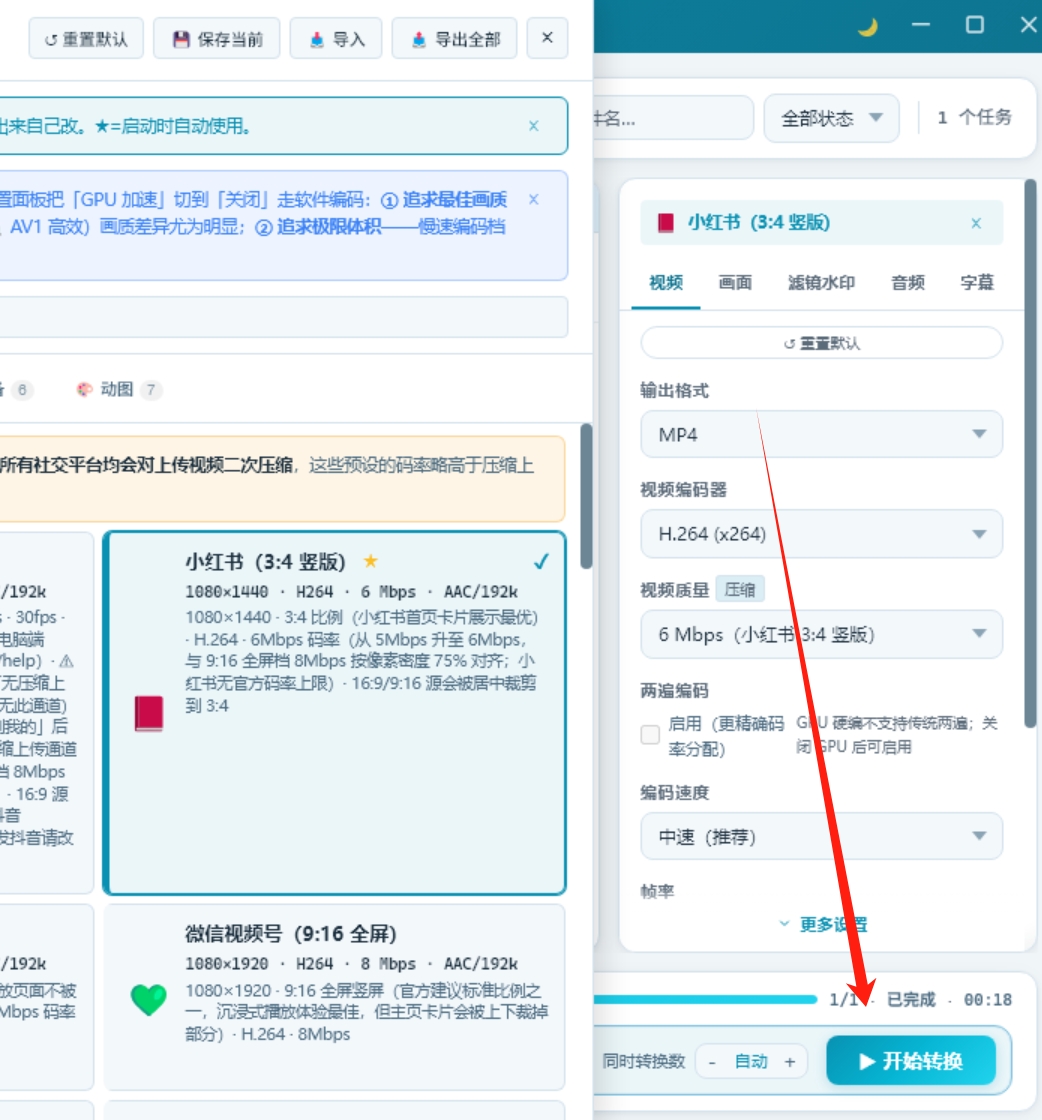
Task: Click the 重置默认 button in preset toolbar
Action: click(86, 39)
